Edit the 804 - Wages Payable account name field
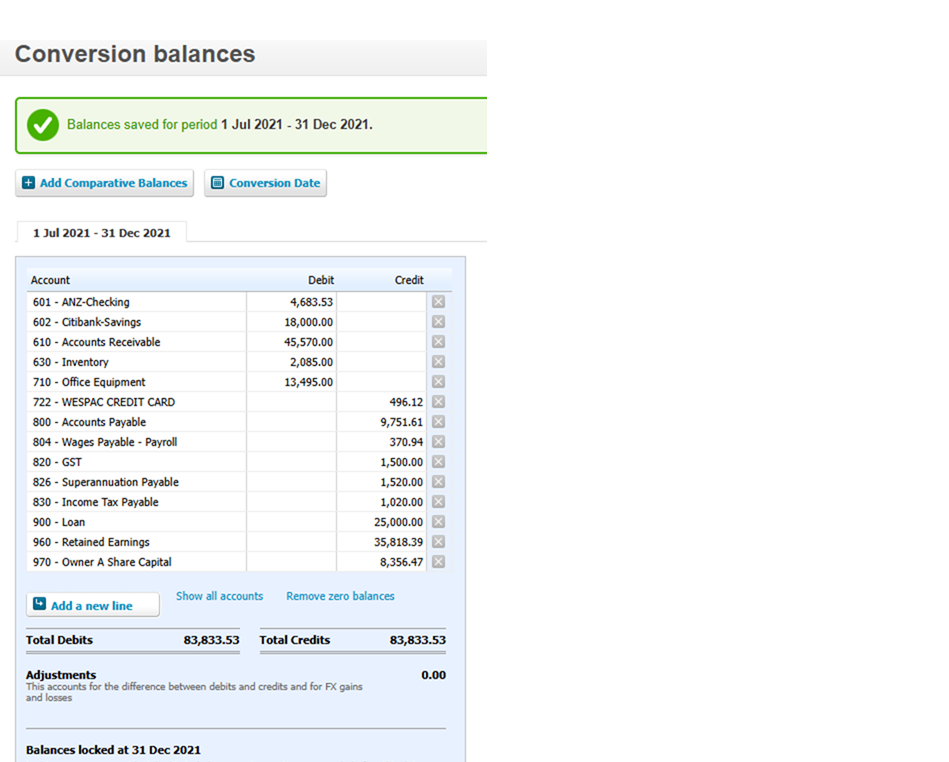949x762 pixels. click(137, 442)
